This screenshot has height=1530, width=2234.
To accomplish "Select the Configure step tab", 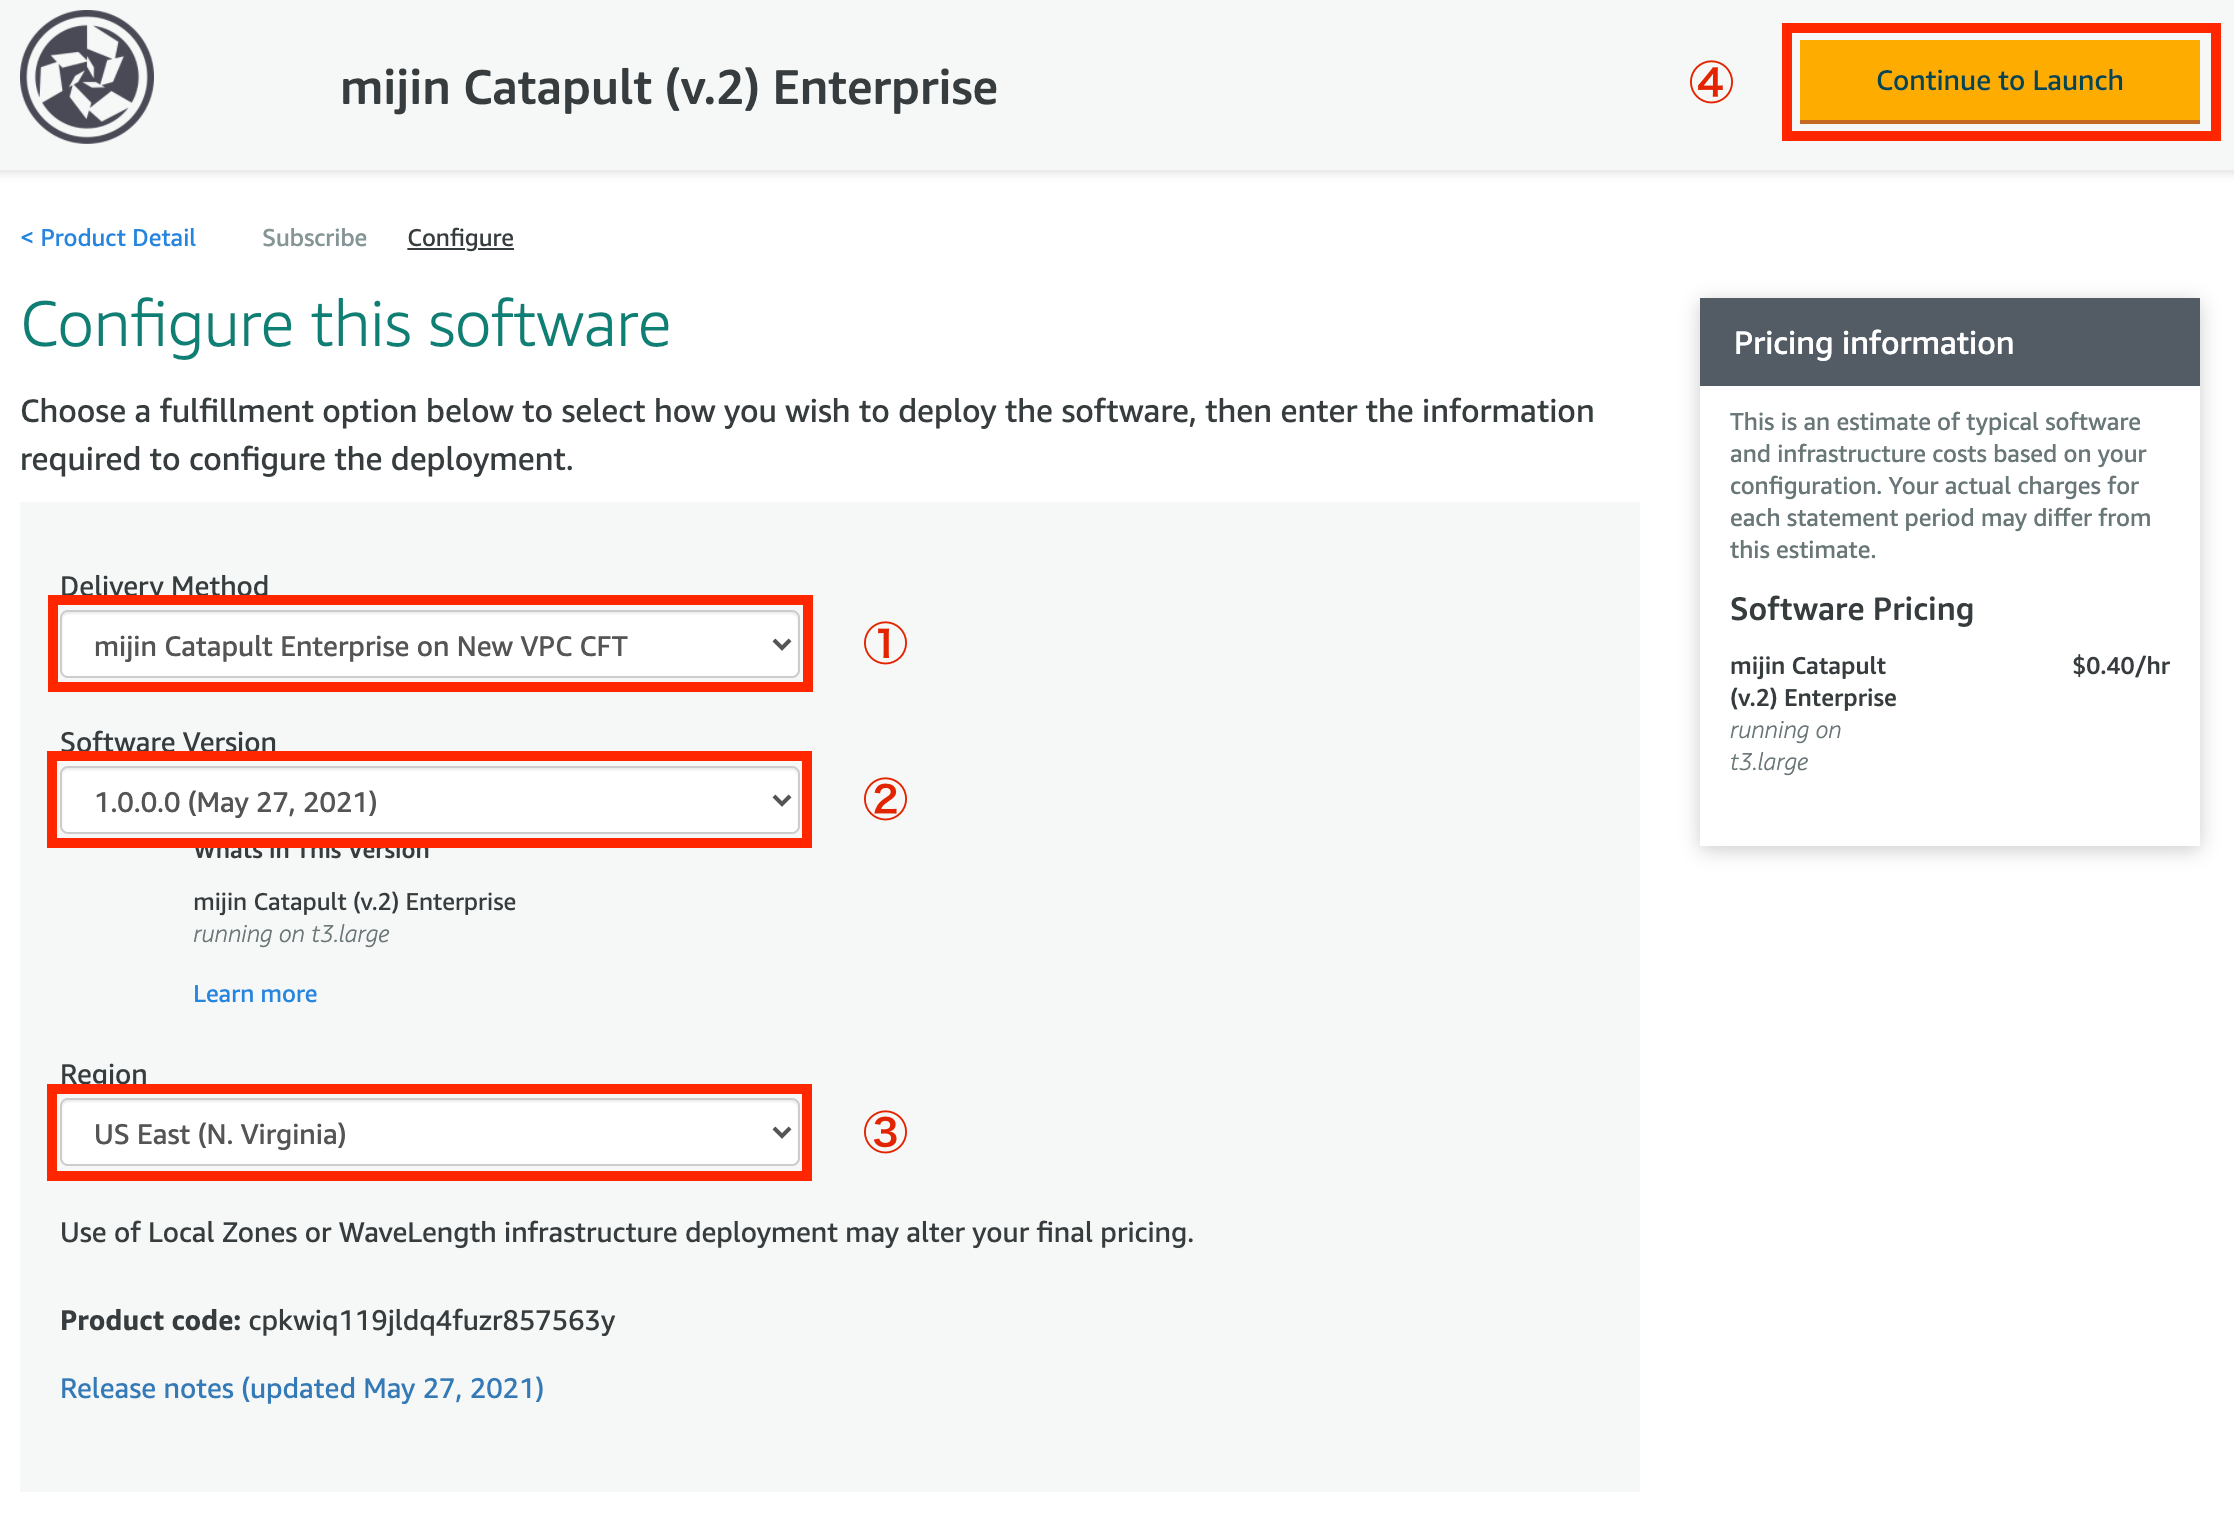I will pos(460,238).
